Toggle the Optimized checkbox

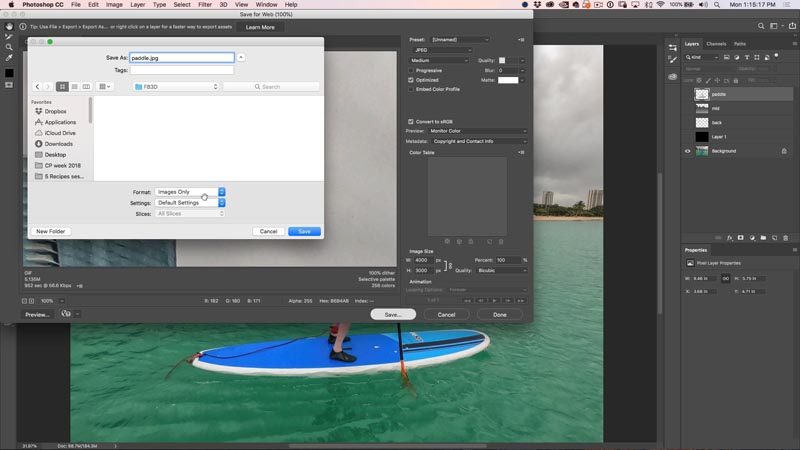click(x=411, y=80)
